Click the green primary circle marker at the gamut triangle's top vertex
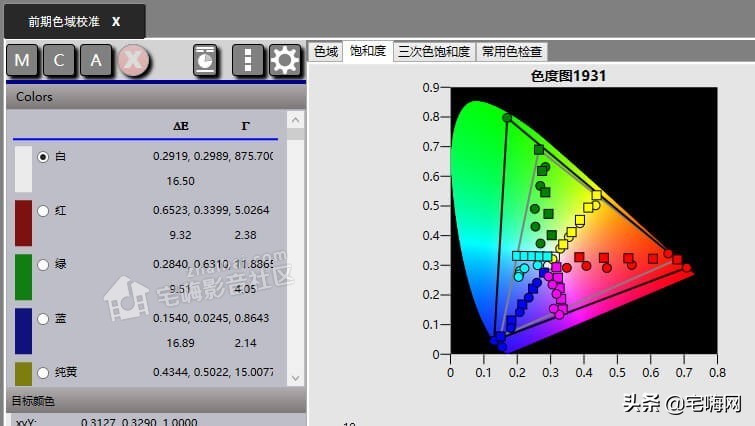 [507, 118]
